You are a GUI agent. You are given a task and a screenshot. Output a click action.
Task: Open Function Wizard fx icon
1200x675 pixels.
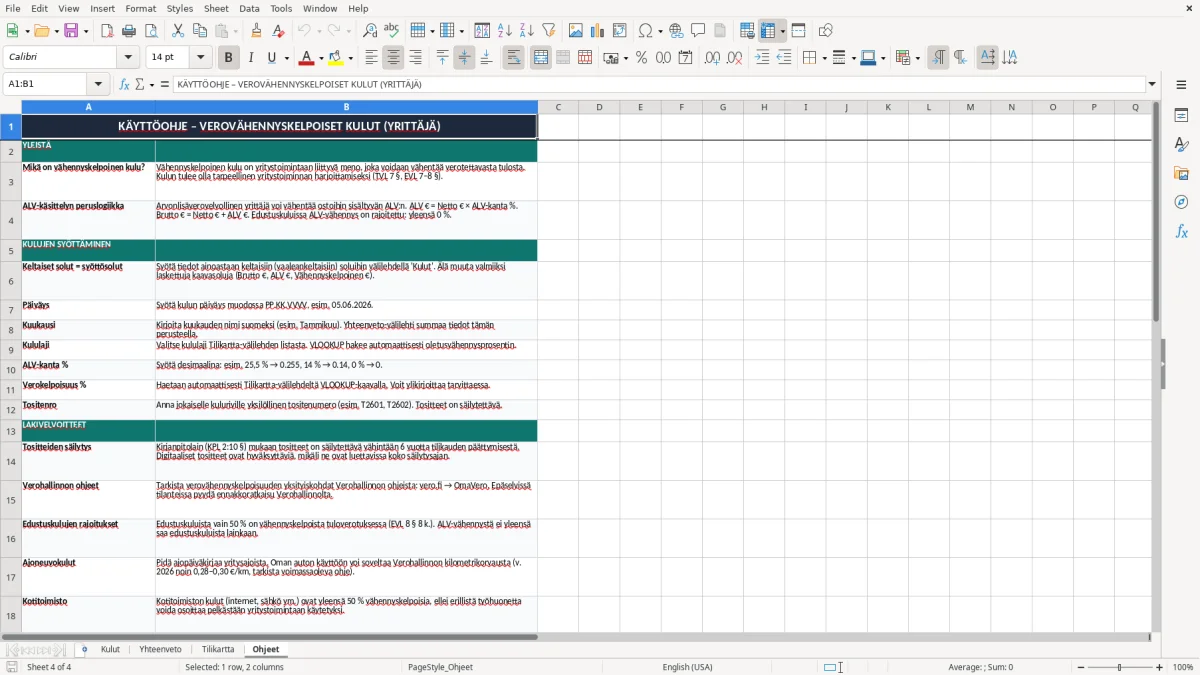click(125, 84)
